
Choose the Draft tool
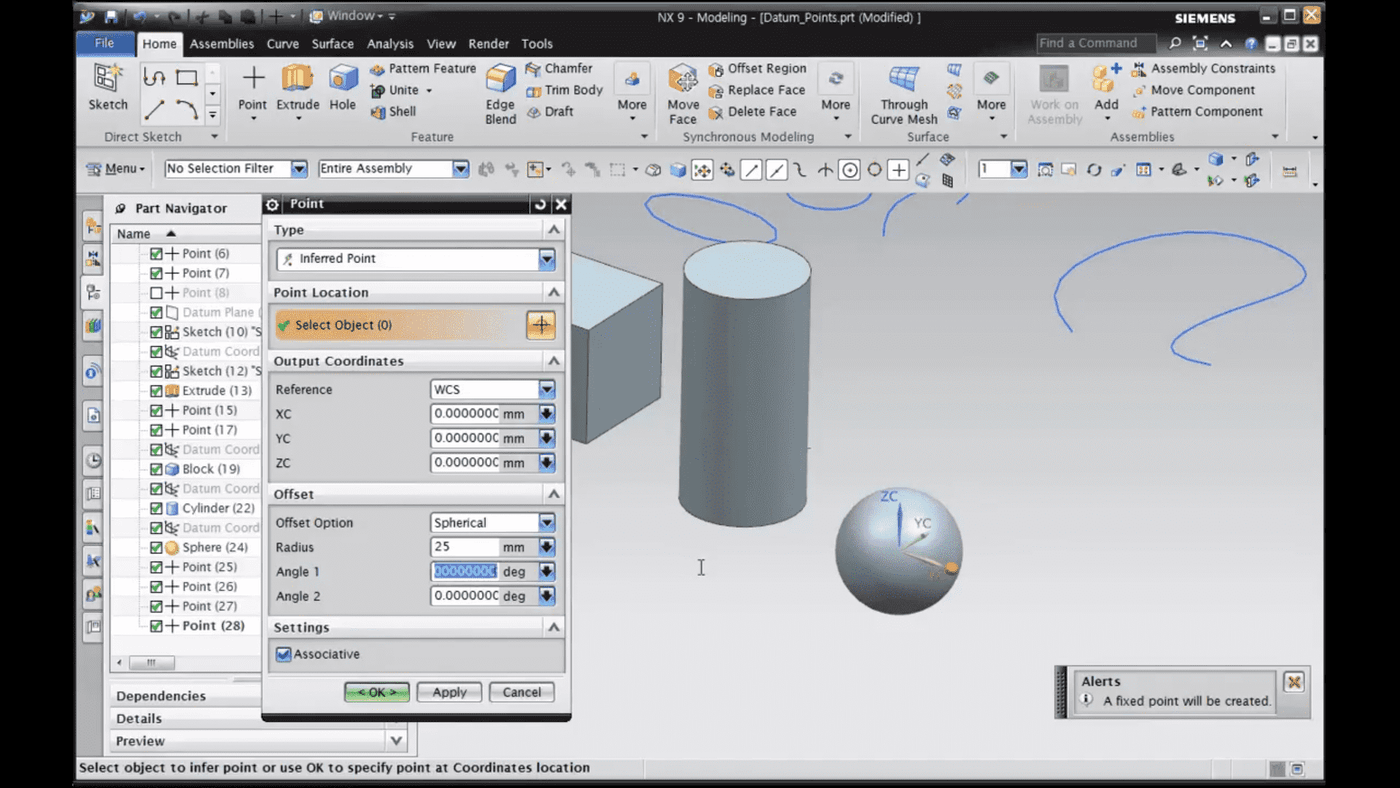click(550, 112)
